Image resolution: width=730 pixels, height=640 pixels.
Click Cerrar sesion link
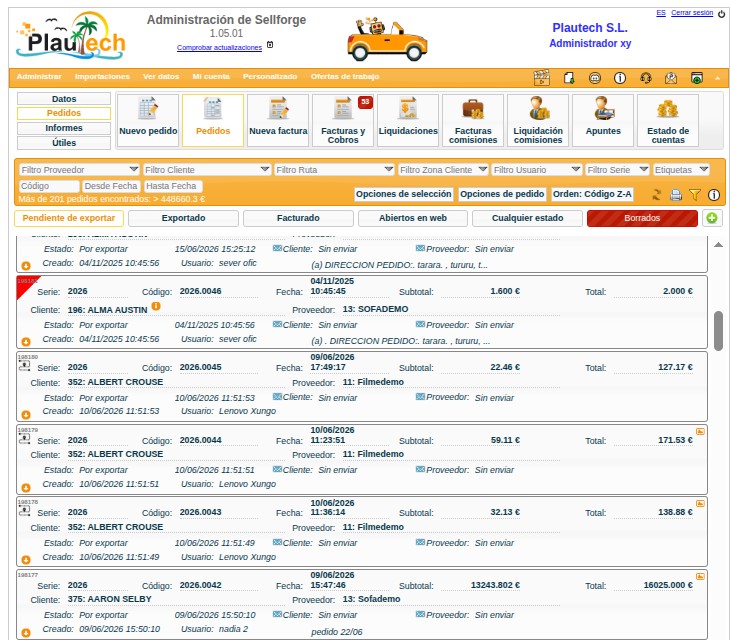tap(692, 13)
